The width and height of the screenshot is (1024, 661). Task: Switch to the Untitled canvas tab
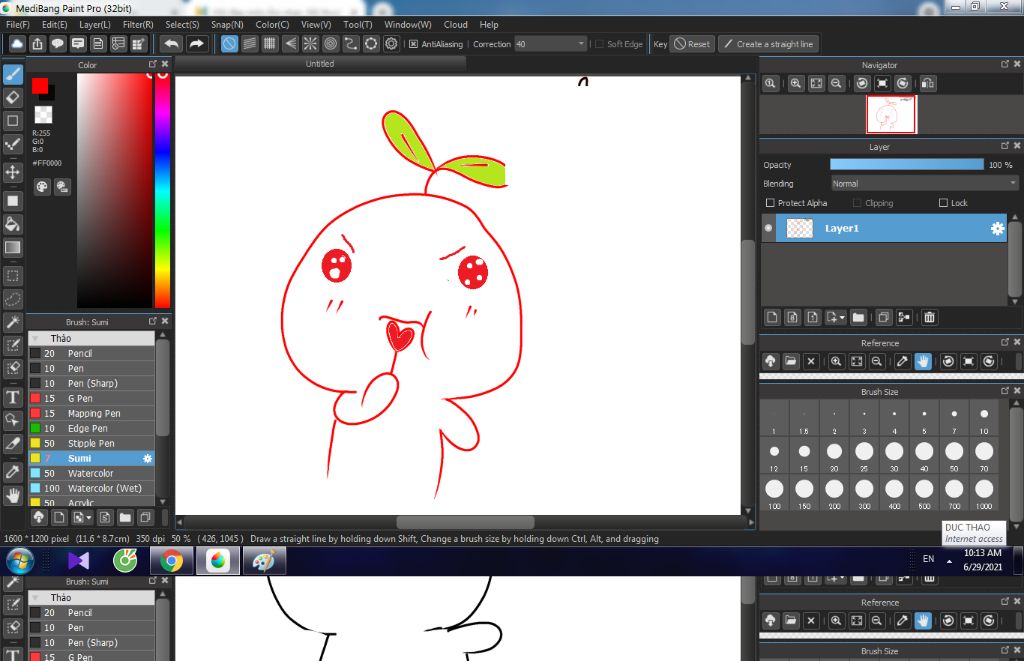(320, 64)
